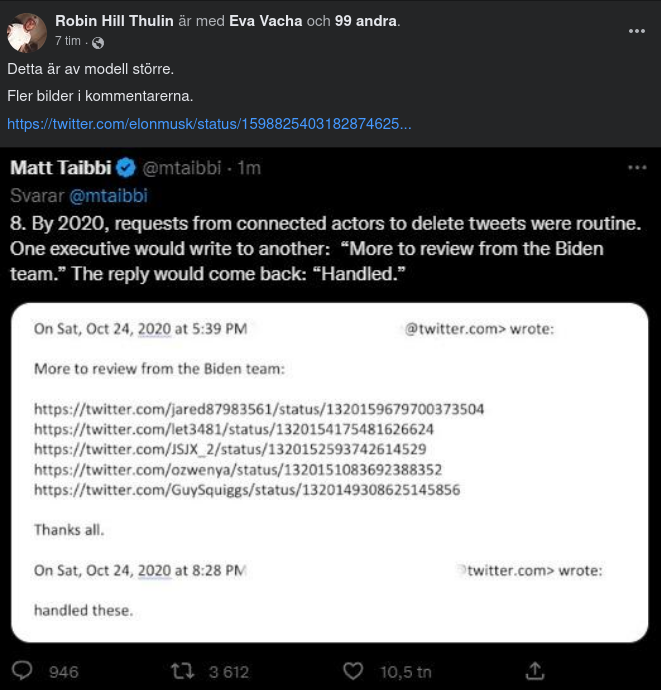The width and height of the screenshot is (661, 690).
Task: Retweet using the icon beside 3 612
Action: click(x=182, y=671)
